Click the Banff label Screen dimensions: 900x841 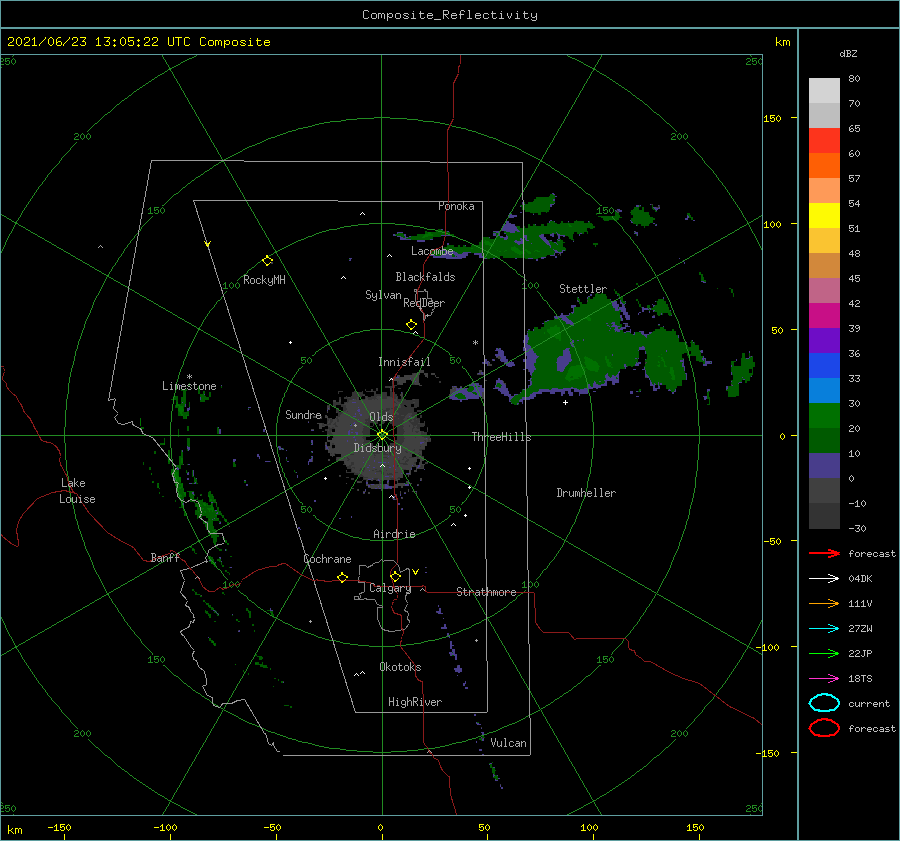165,557
